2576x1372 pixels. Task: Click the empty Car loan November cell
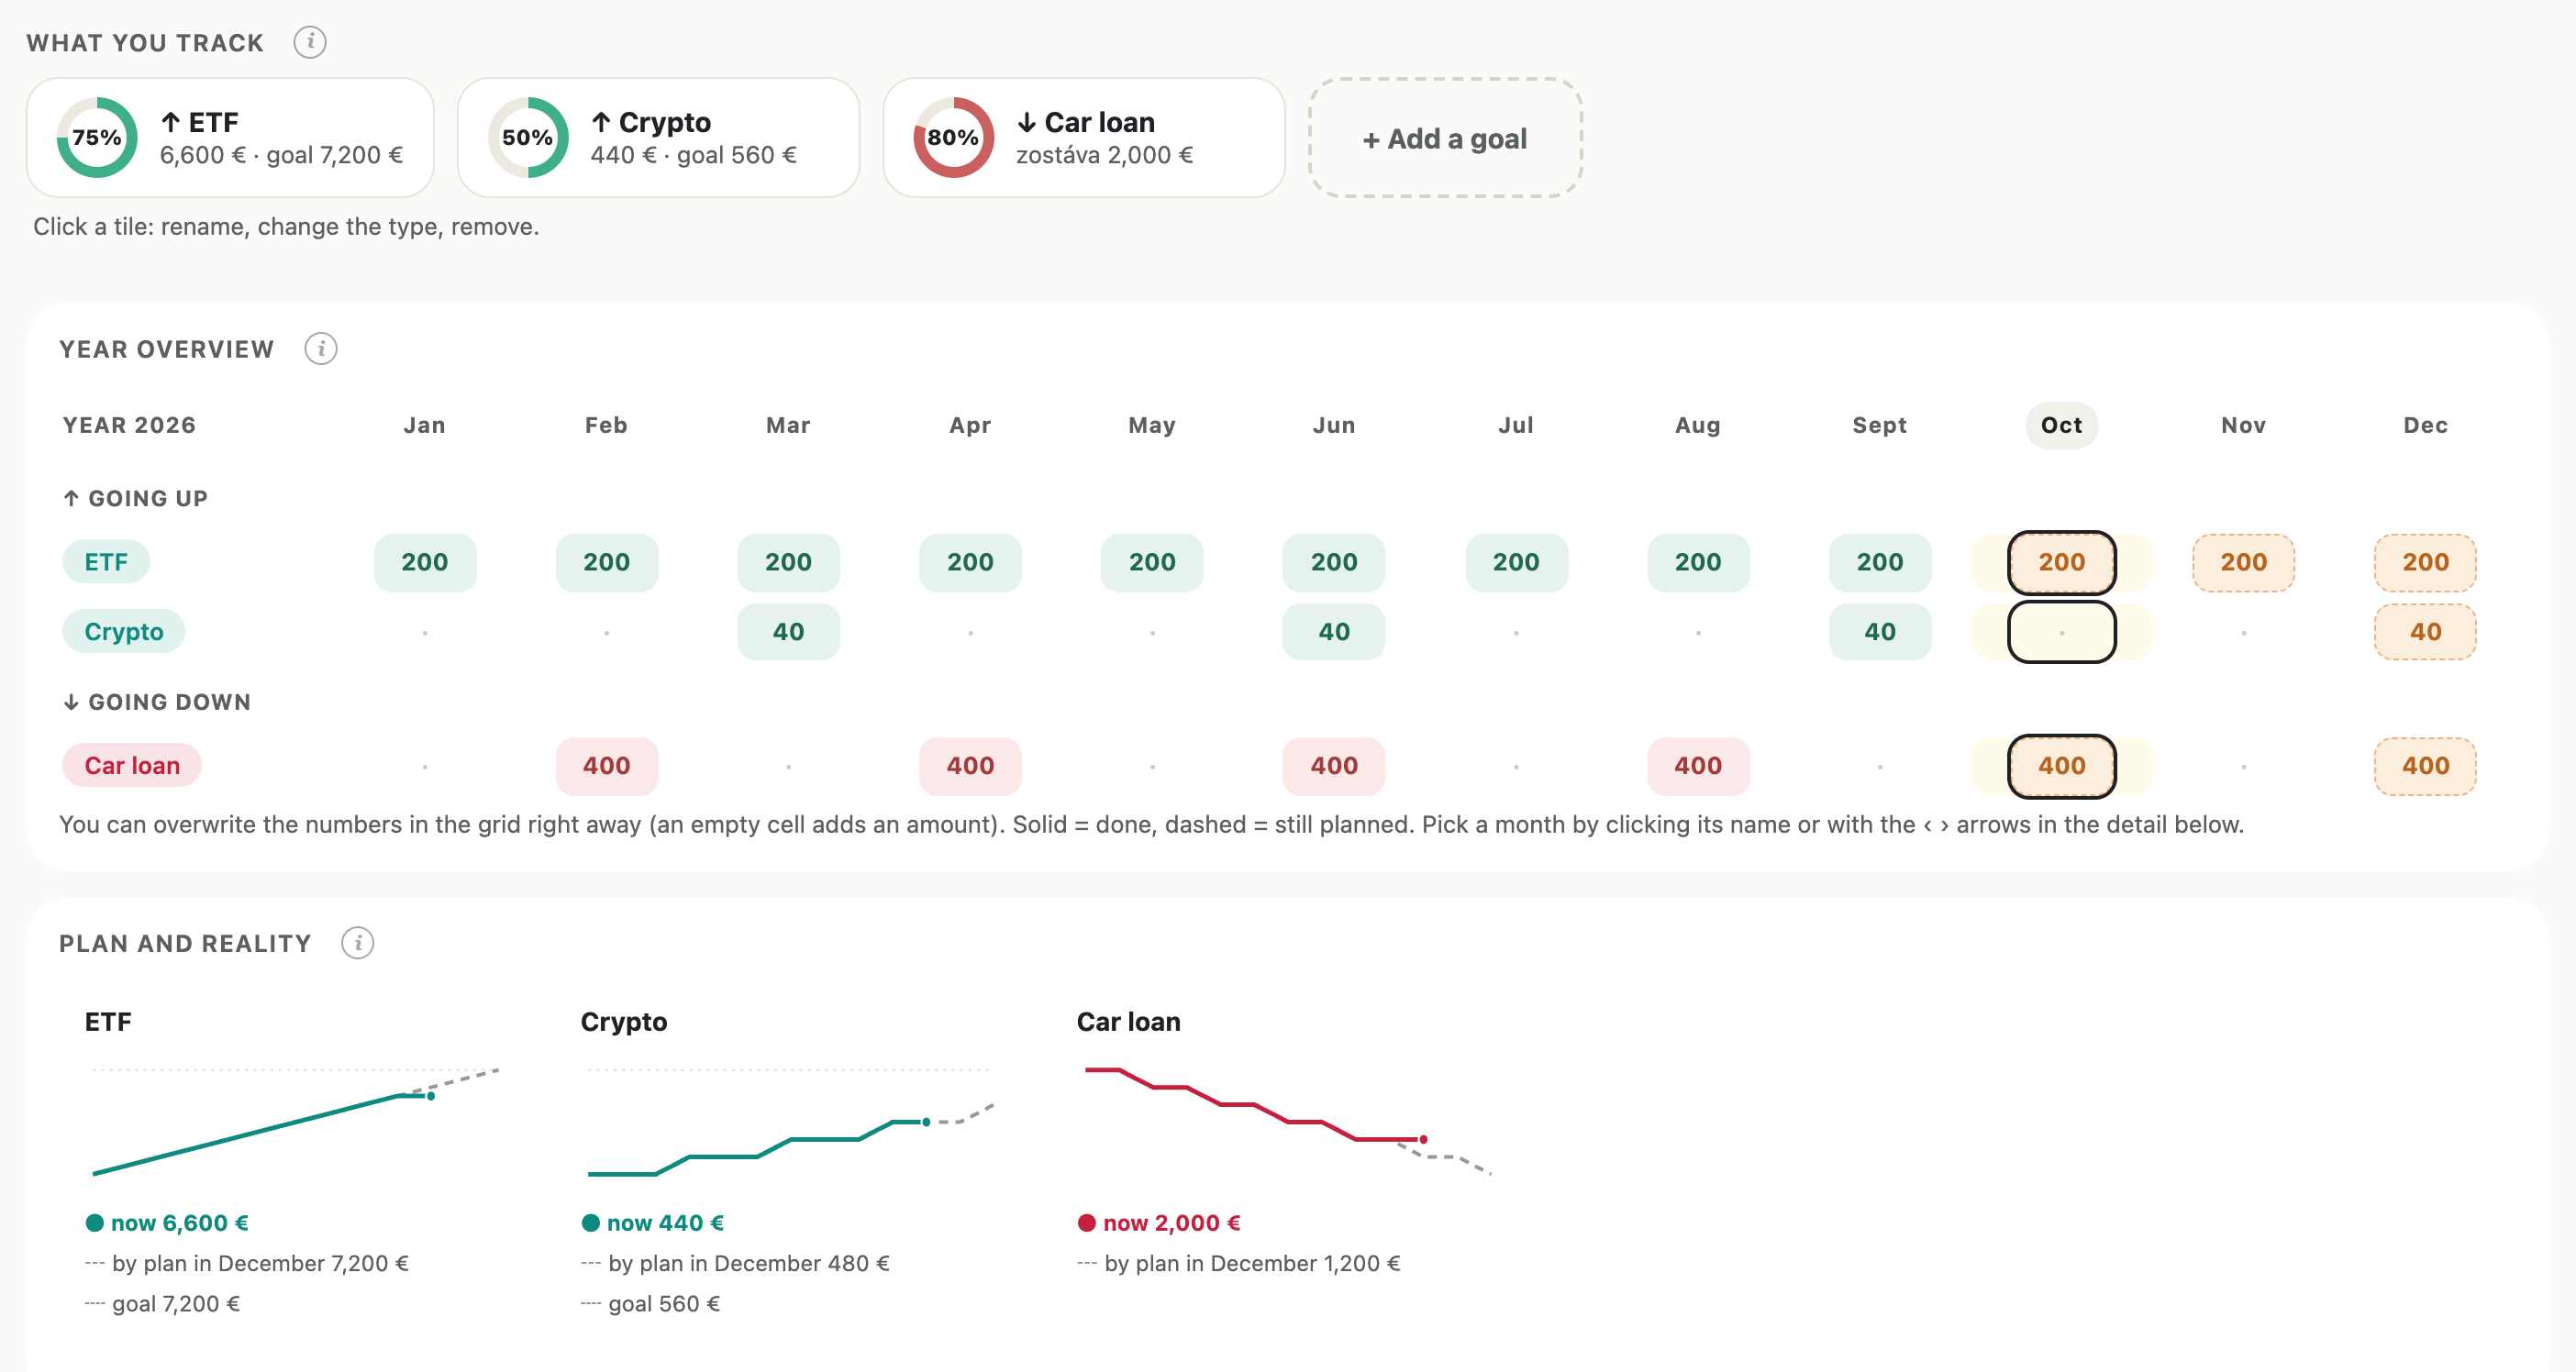[2244, 767]
